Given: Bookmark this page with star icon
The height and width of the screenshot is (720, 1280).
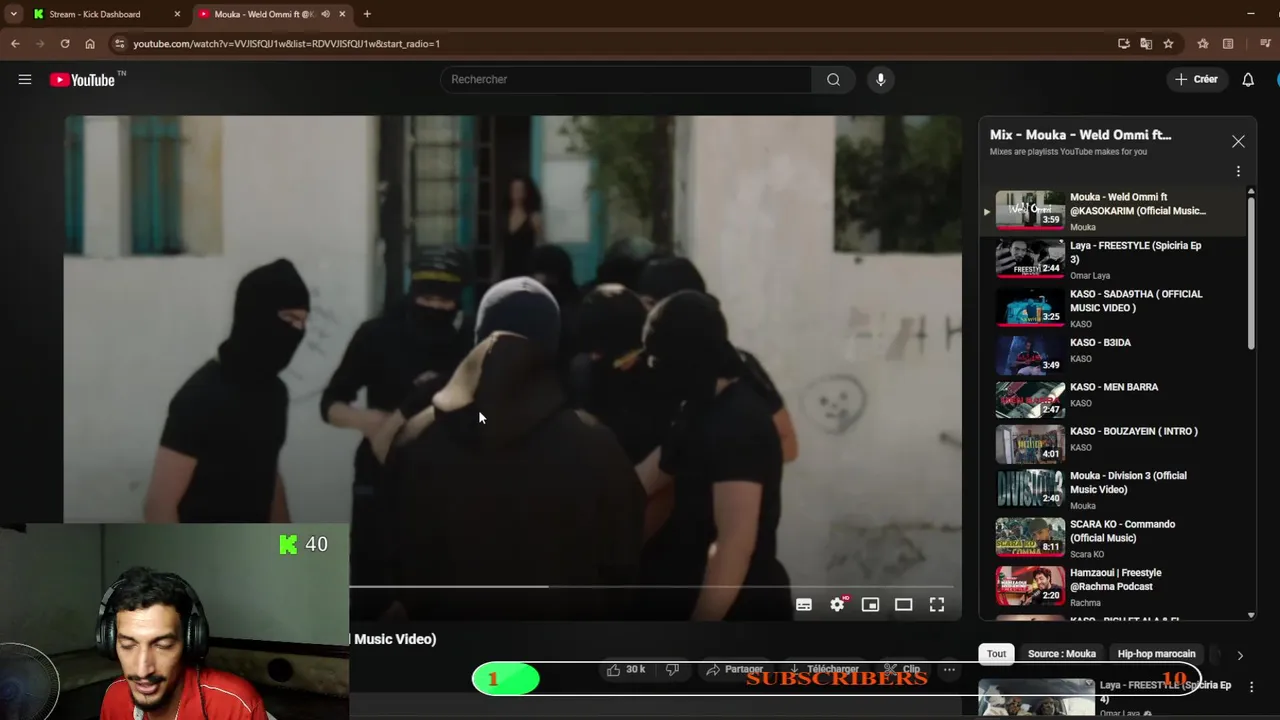Looking at the screenshot, I should click(x=1168, y=44).
